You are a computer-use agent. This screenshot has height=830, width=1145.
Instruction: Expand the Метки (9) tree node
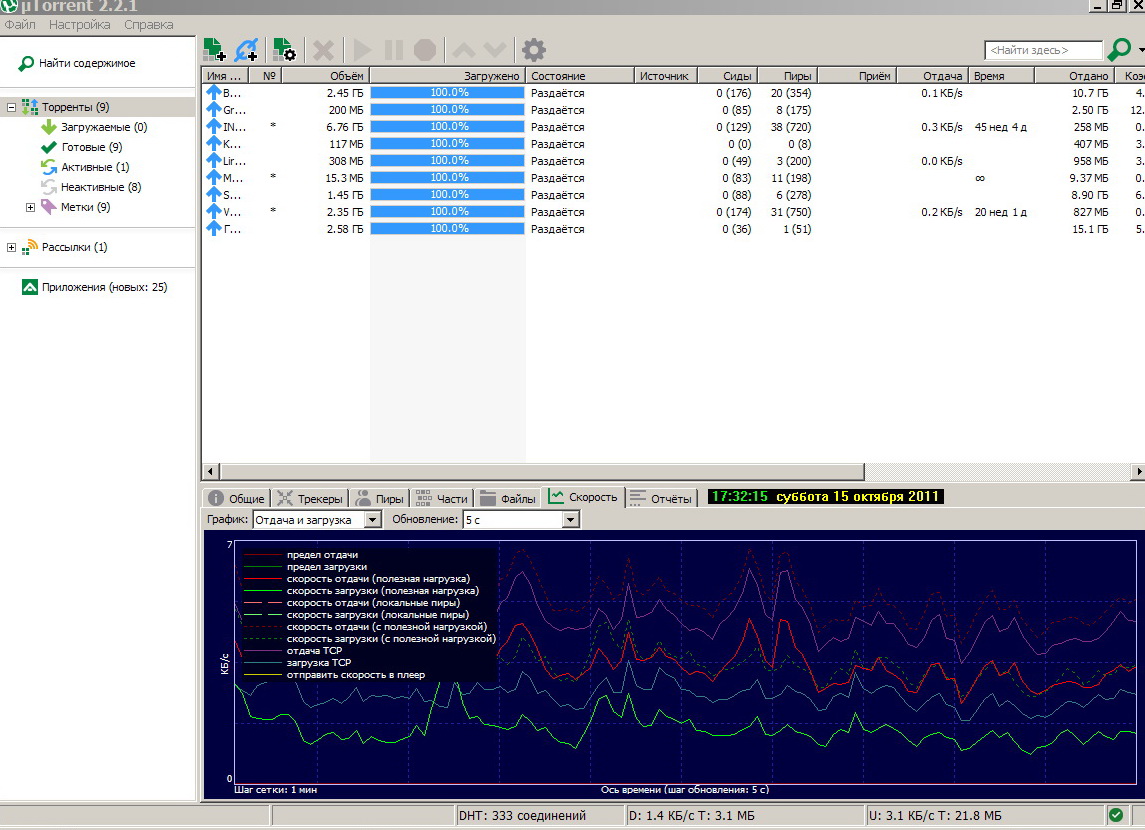(30, 207)
